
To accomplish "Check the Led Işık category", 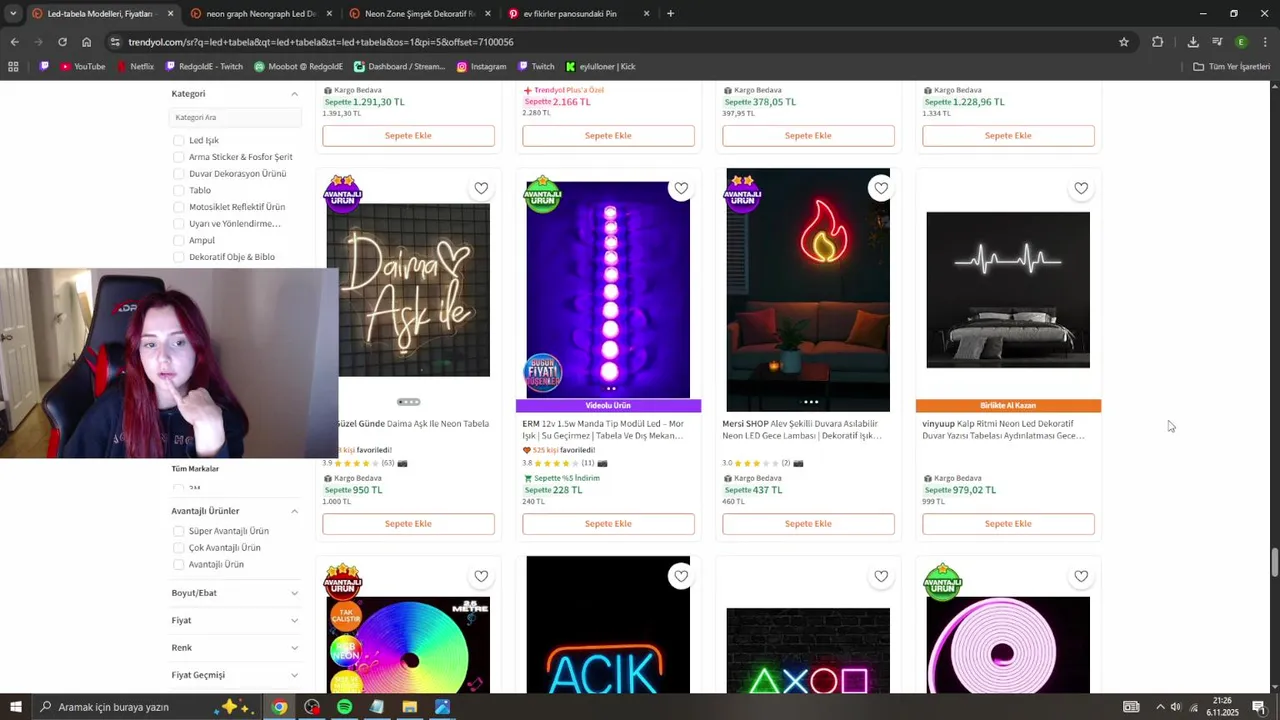I will [x=178, y=140].
